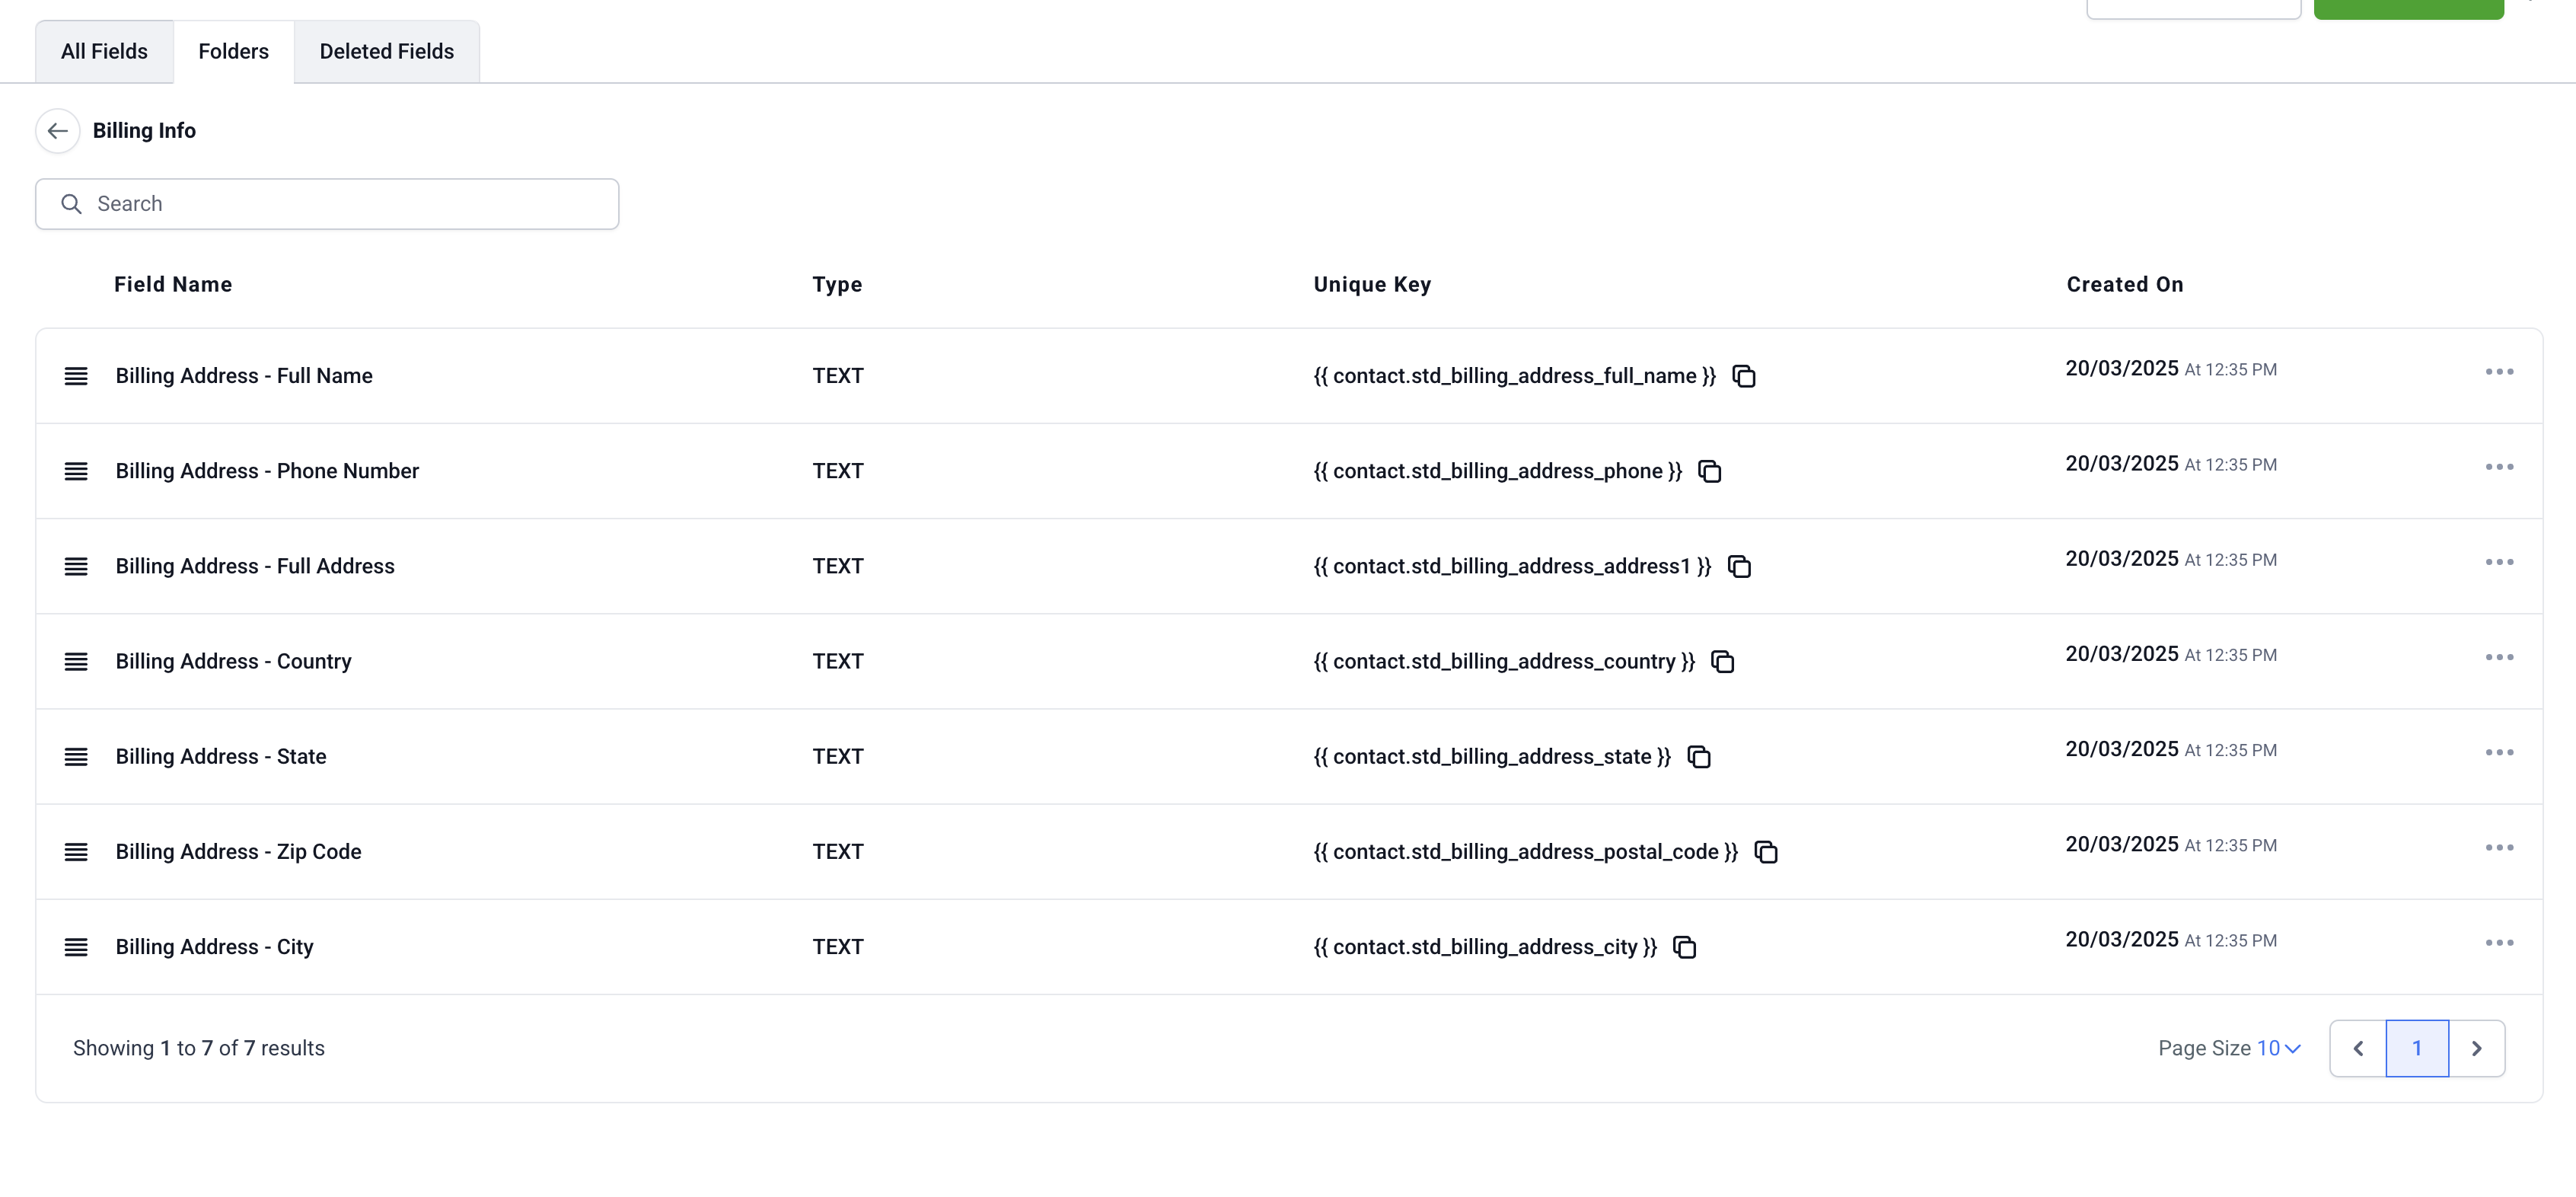The width and height of the screenshot is (2576, 1197).
Task: Go to previous page of results
Action: [2357, 1048]
